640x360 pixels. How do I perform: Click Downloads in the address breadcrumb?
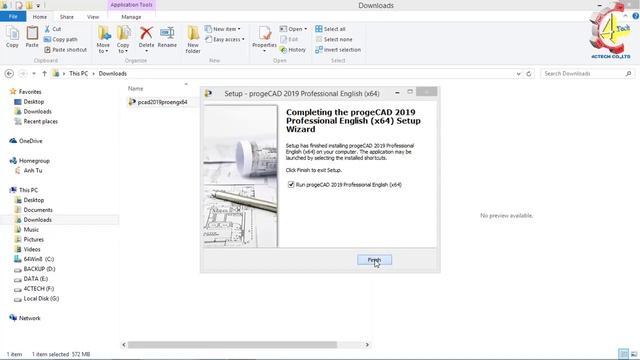coord(113,73)
